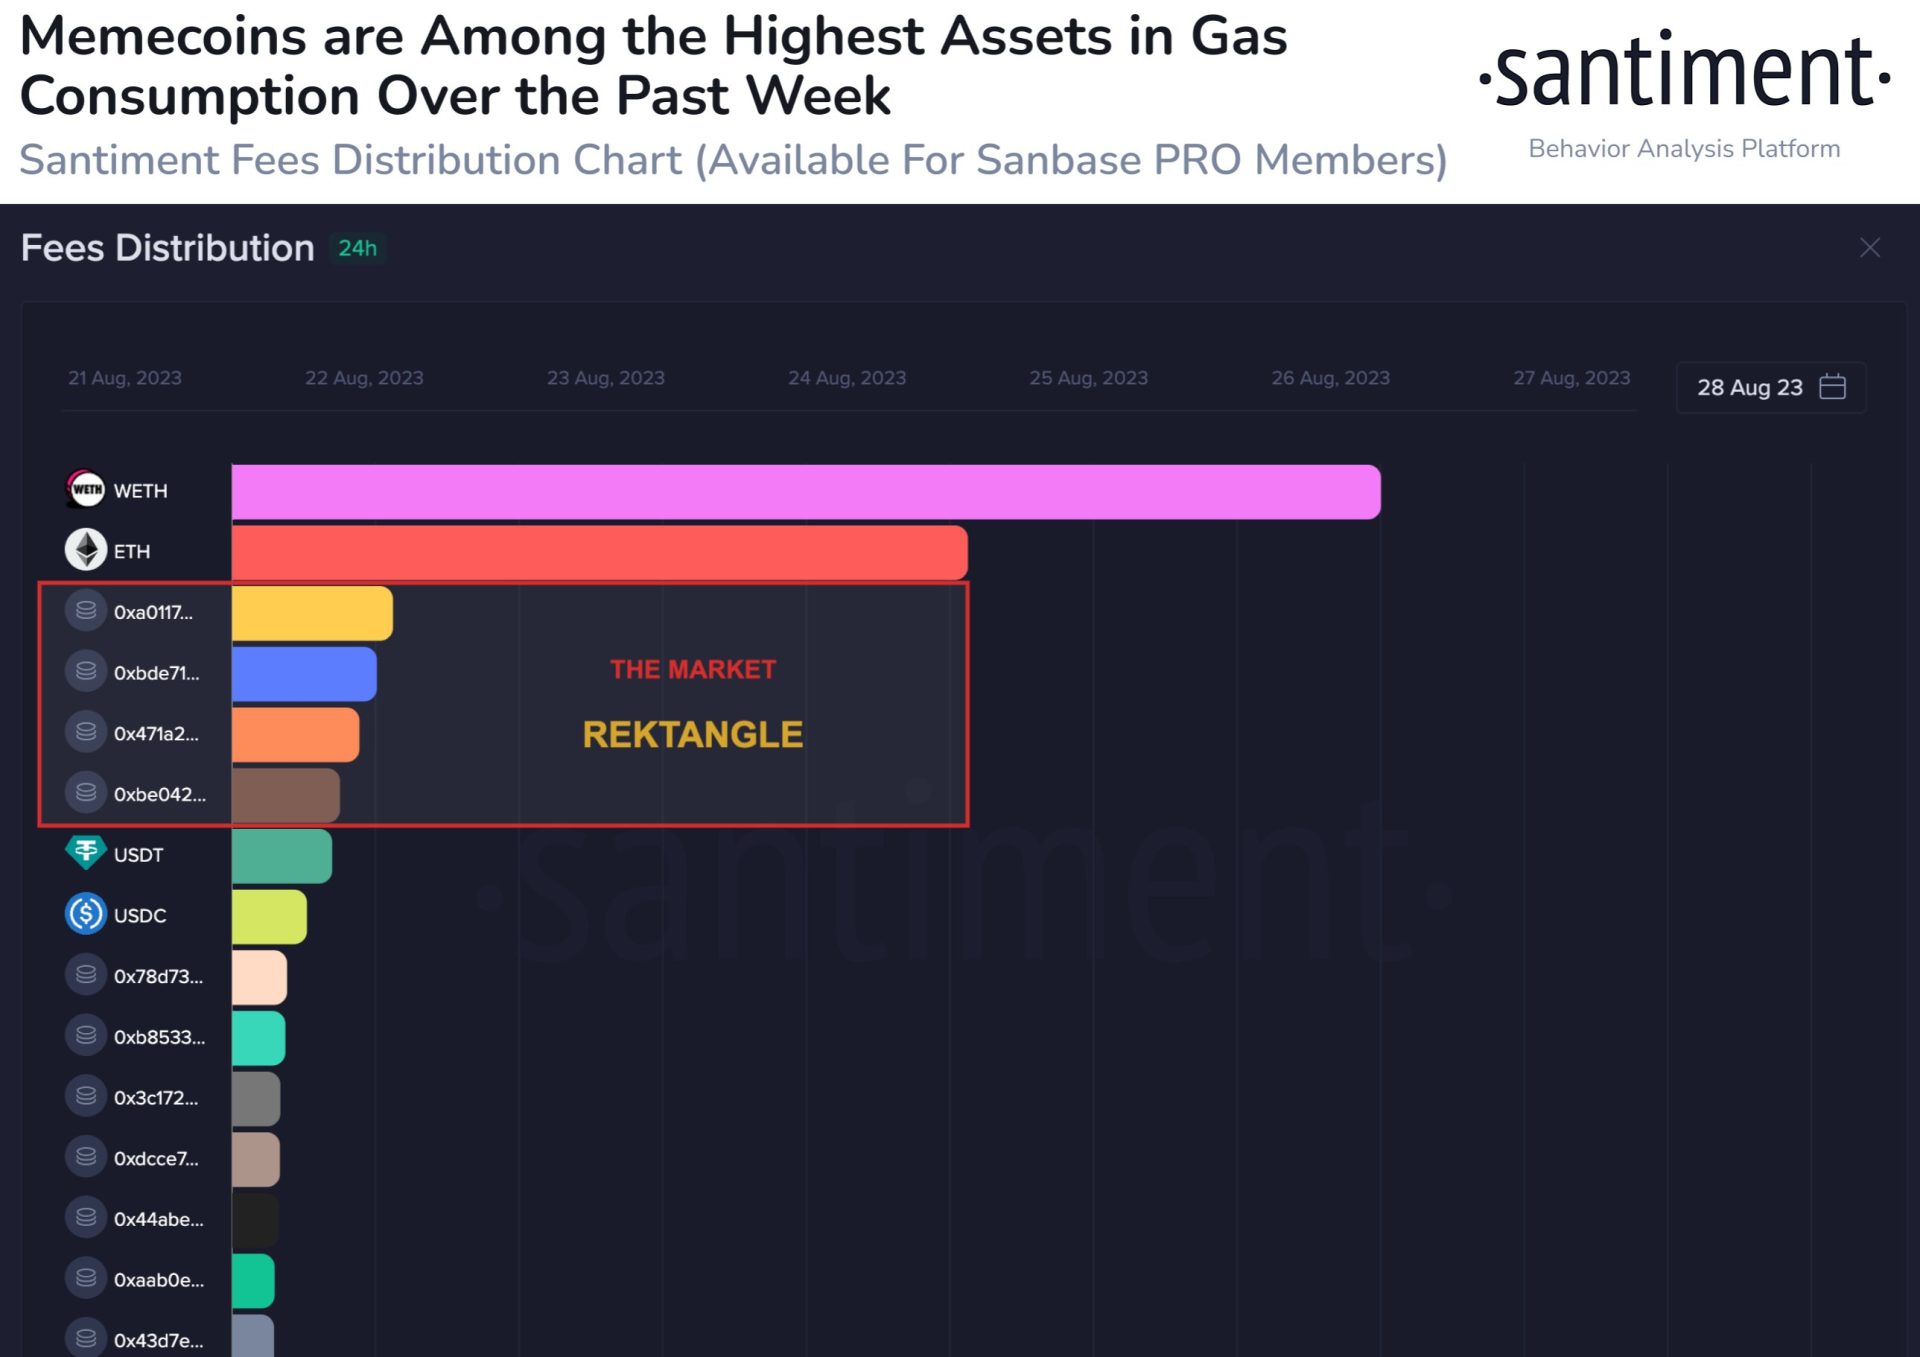Click the WETH token icon

click(x=86, y=490)
